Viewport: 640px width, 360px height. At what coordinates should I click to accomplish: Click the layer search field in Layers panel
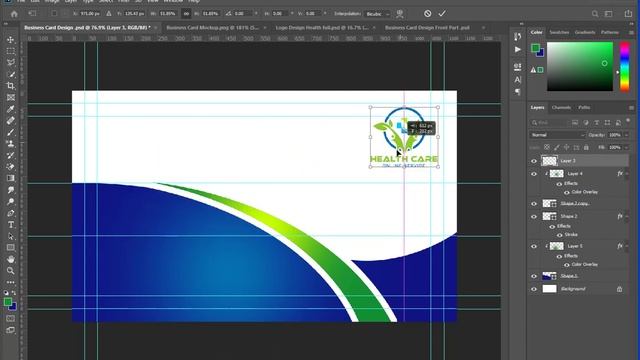tap(550, 122)
